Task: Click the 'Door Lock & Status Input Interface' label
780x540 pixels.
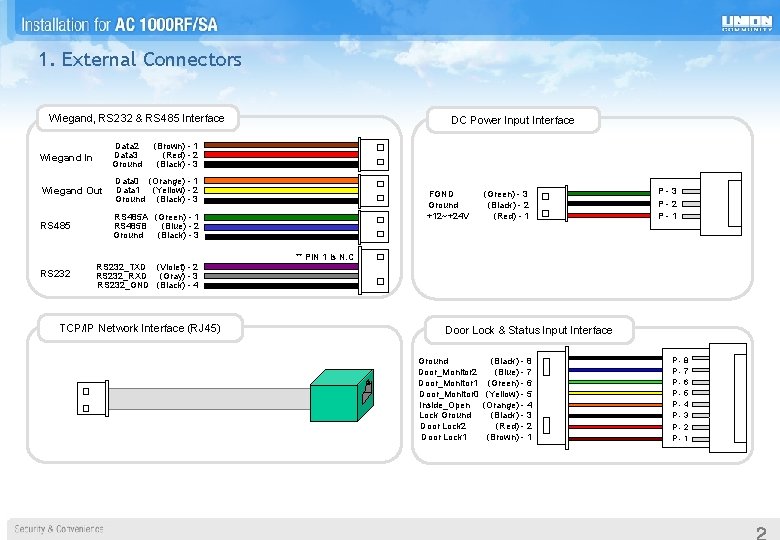Action: point(528,330)
